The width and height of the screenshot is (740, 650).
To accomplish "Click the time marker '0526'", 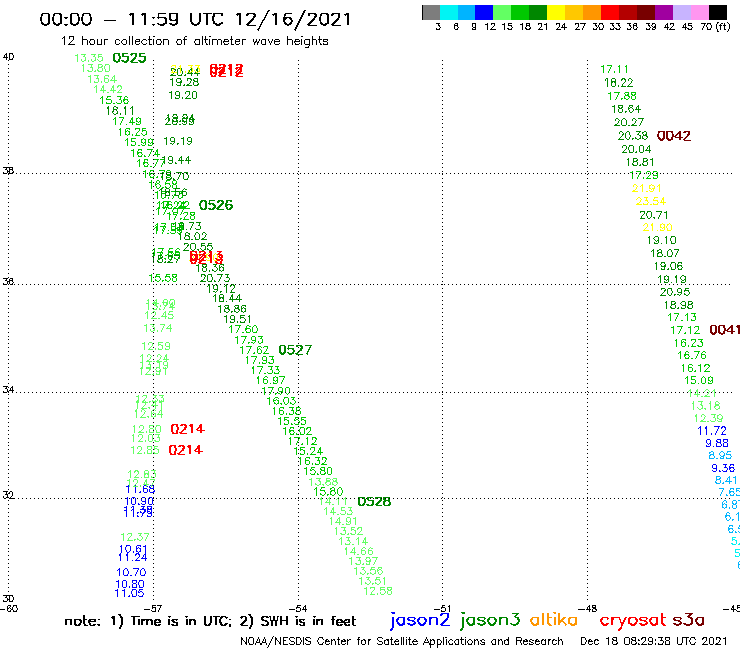I will tap(216, 205).
